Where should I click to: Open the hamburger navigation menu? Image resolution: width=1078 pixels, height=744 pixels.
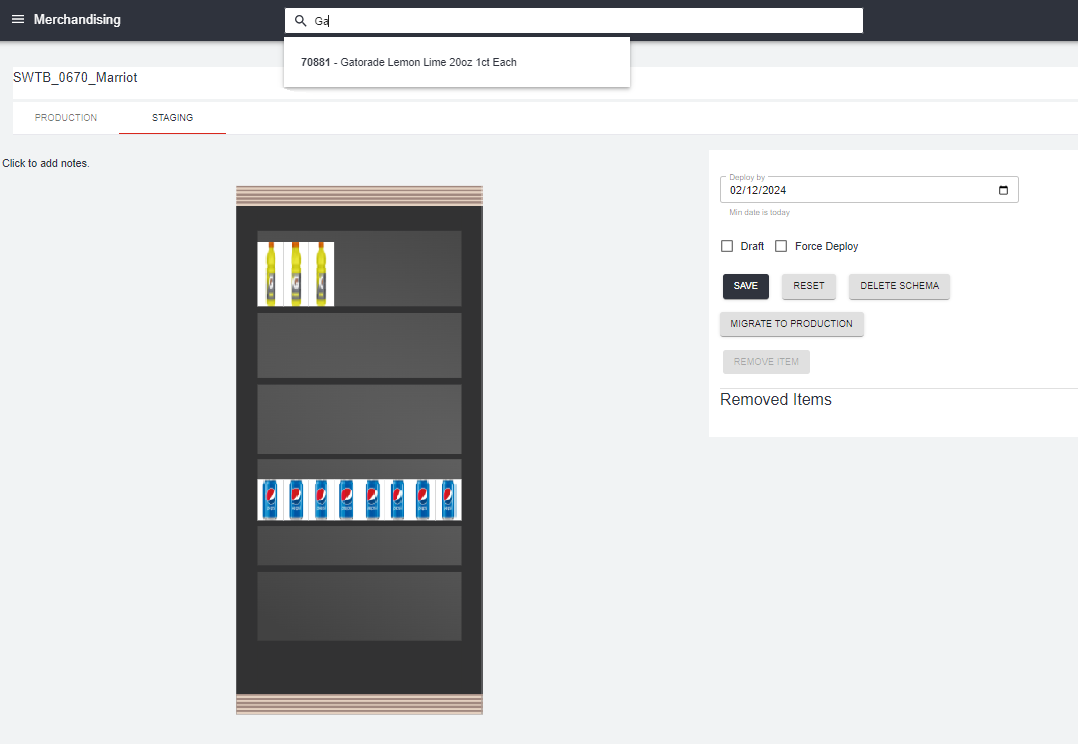pyautogui.click(x=18, y=19)
